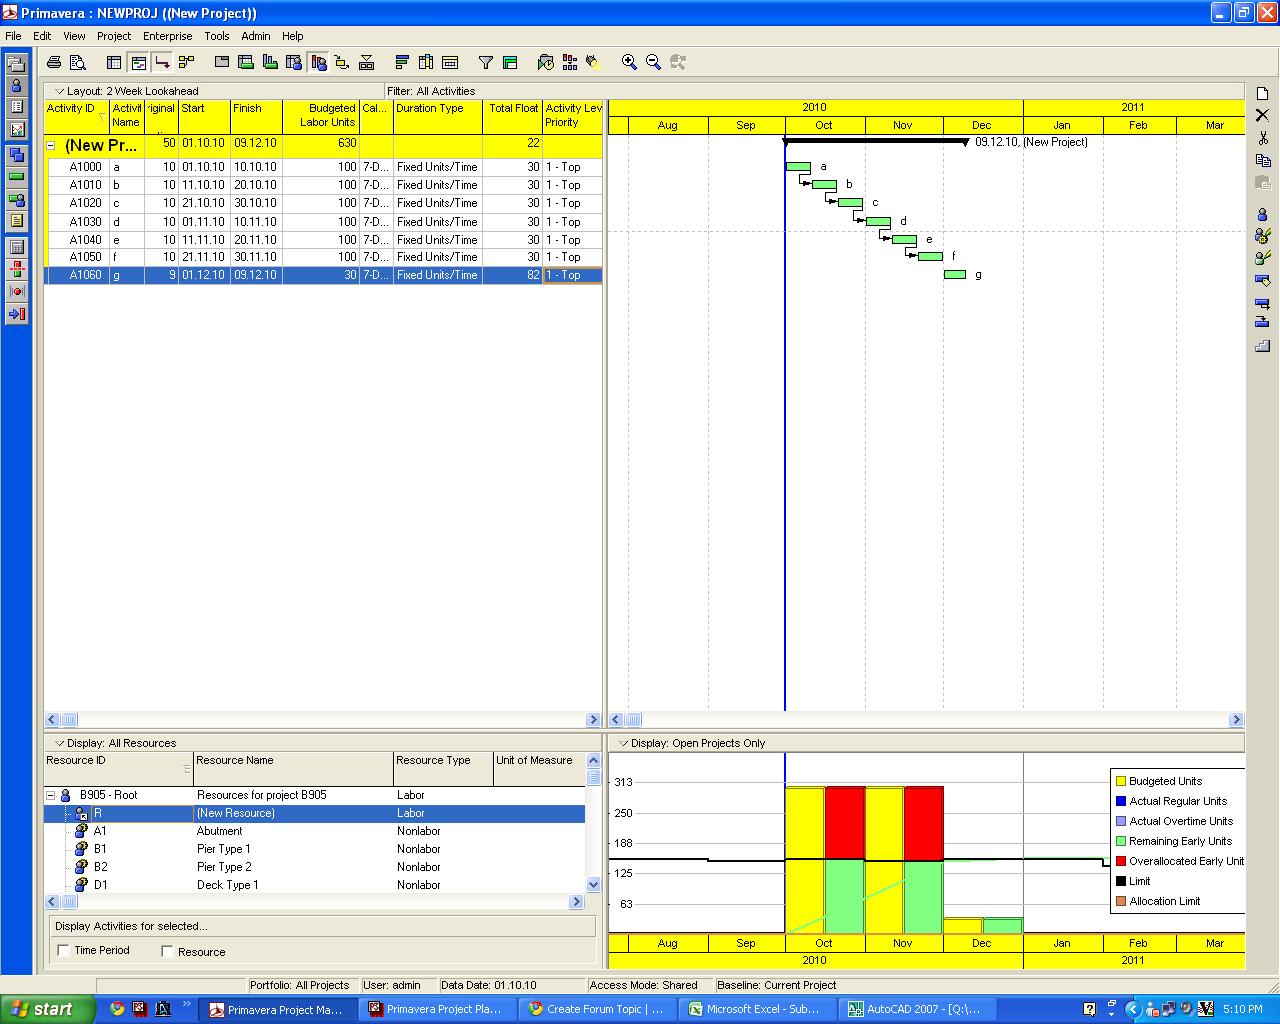Image resolution: width=1280 pixels, height=1024 pixels.
Task: Click the Remaining Early Units green swatch
Action: click(x=1121, y=841)
